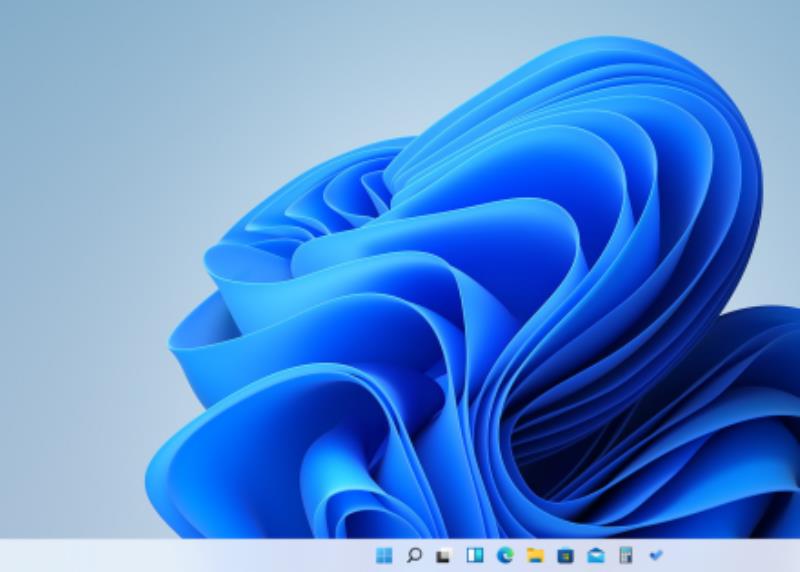800x572 pixels.
Task: Open the To Do checkmark app
Action: (x=656, y=555)
